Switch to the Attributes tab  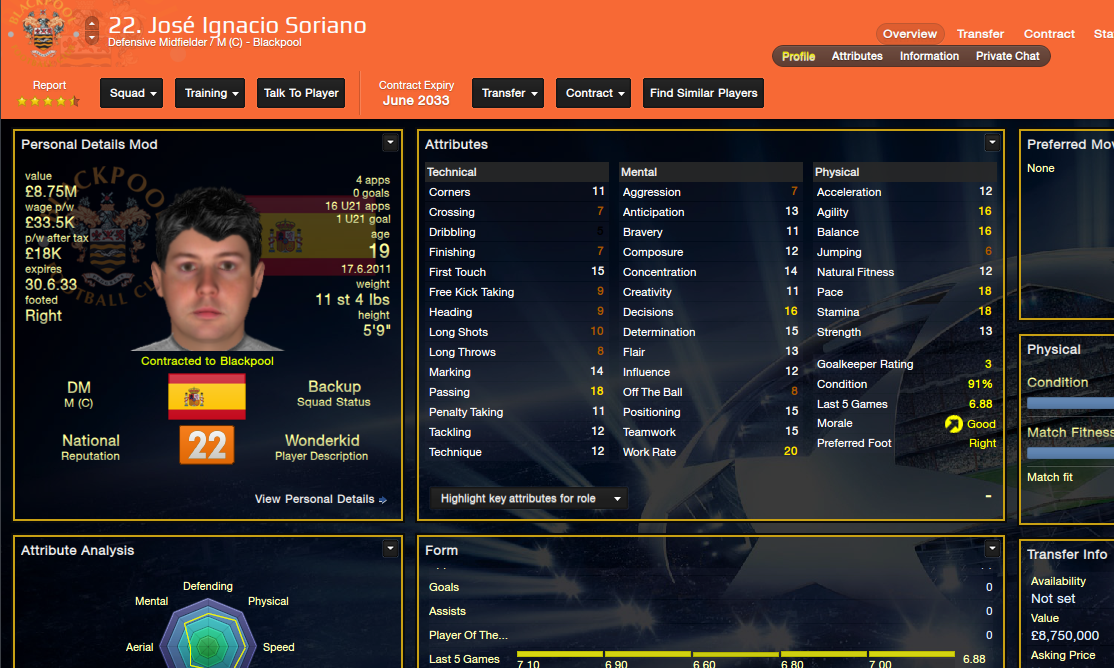tap(857, 56)
